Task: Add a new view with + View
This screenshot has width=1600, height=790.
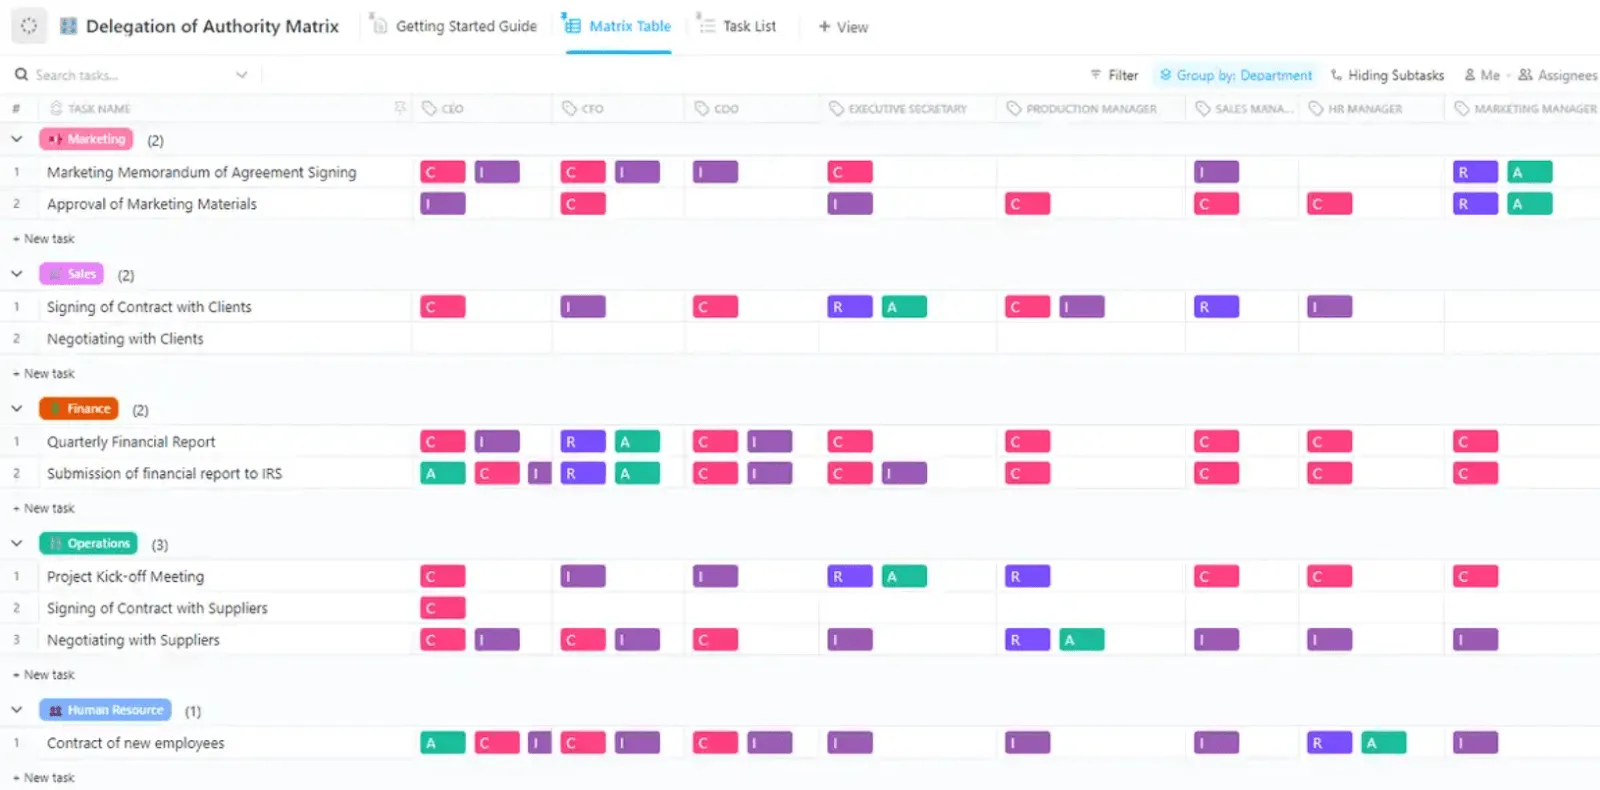Action: pos(843,27)
